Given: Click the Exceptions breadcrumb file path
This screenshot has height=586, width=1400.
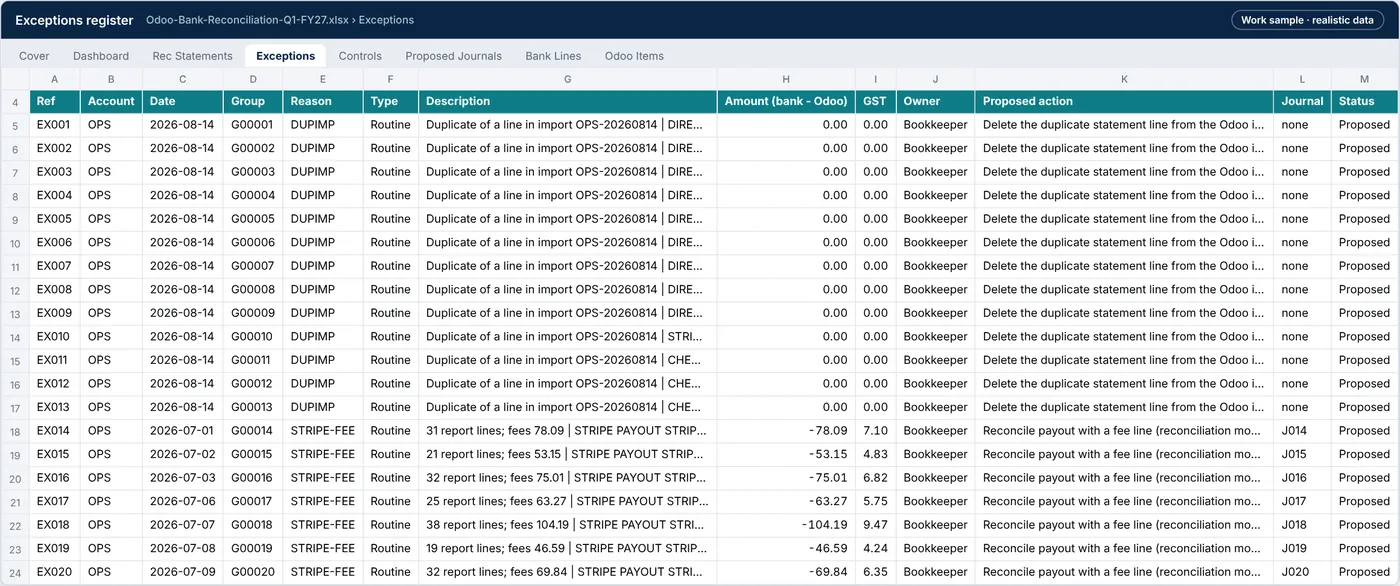Looking at the screenshot, I should pyautogui.click(x=280, y=20).
